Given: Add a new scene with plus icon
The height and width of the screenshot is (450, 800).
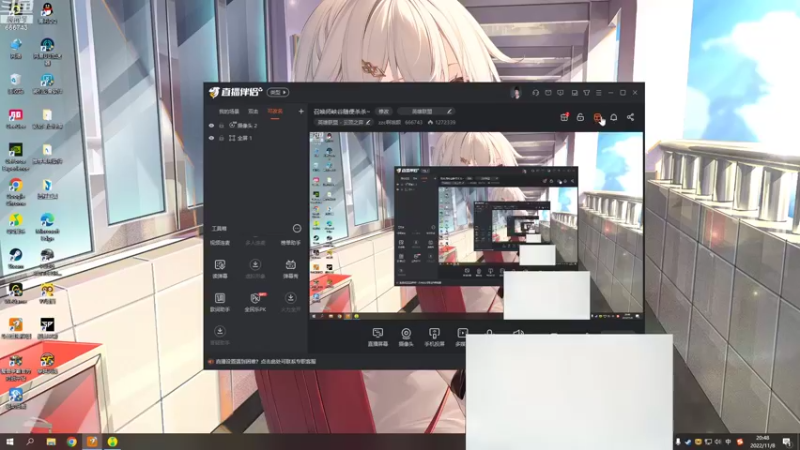Looking at the screenshot, I should pyautogui.click(x=301, y=111).
